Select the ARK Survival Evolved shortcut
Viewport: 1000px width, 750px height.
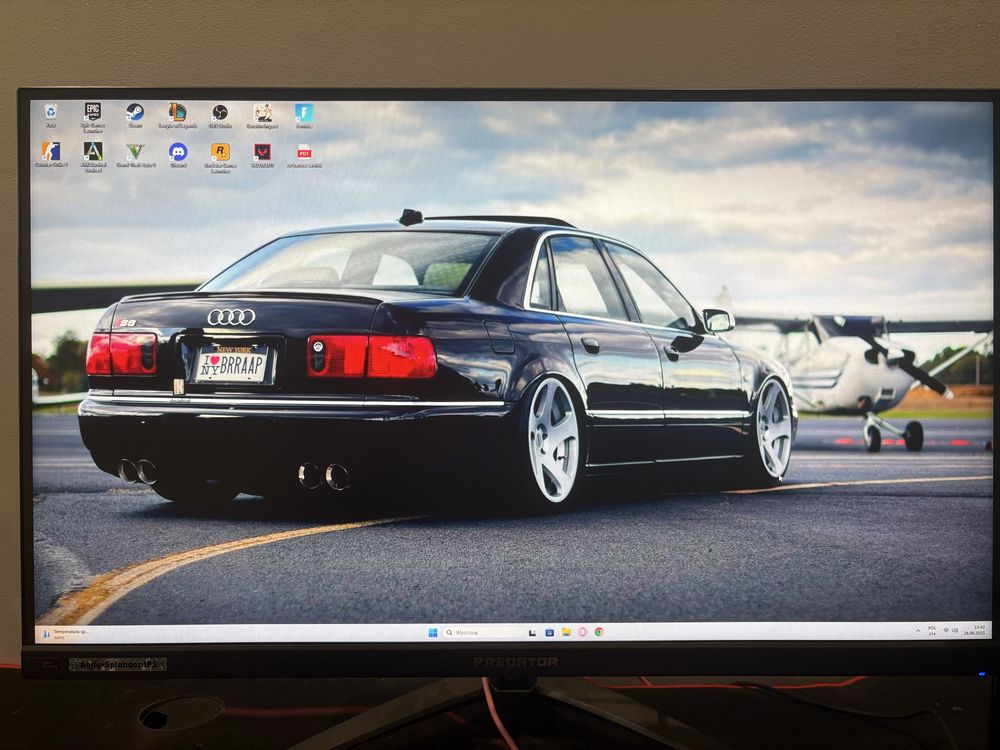click(x=93, y=156)
